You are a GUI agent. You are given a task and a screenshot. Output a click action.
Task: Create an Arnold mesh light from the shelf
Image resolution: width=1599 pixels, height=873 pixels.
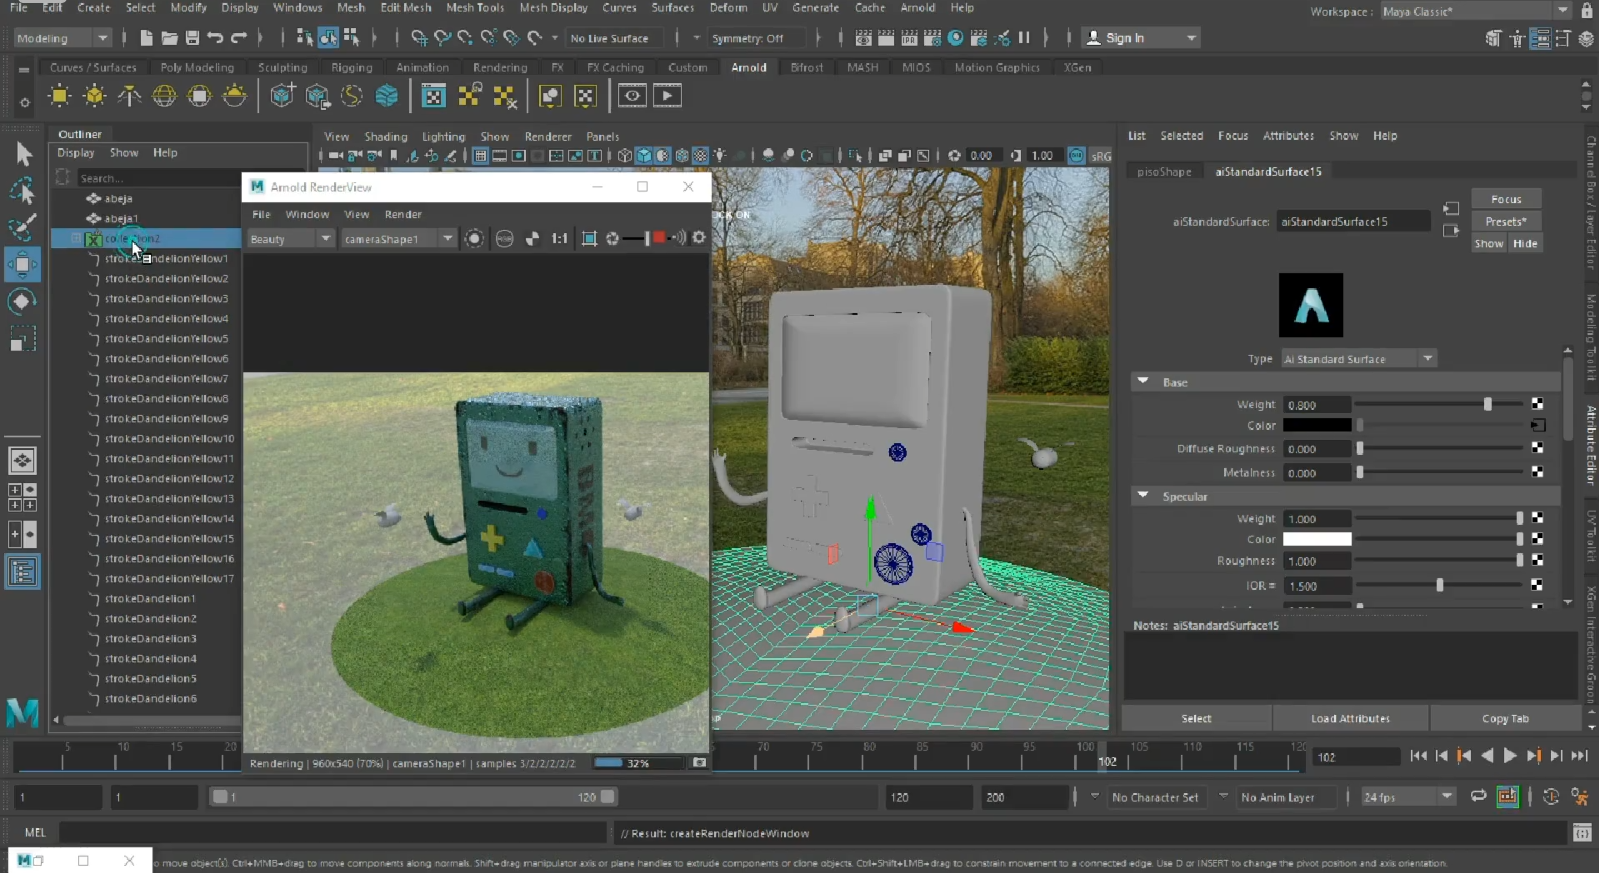tap(94, 96)
